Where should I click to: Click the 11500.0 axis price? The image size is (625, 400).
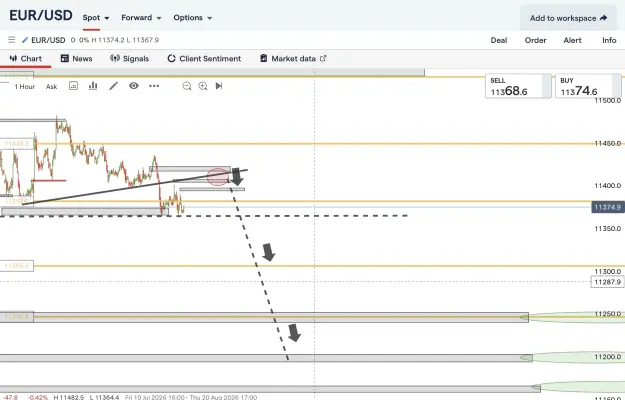click(x=607, y=101)
